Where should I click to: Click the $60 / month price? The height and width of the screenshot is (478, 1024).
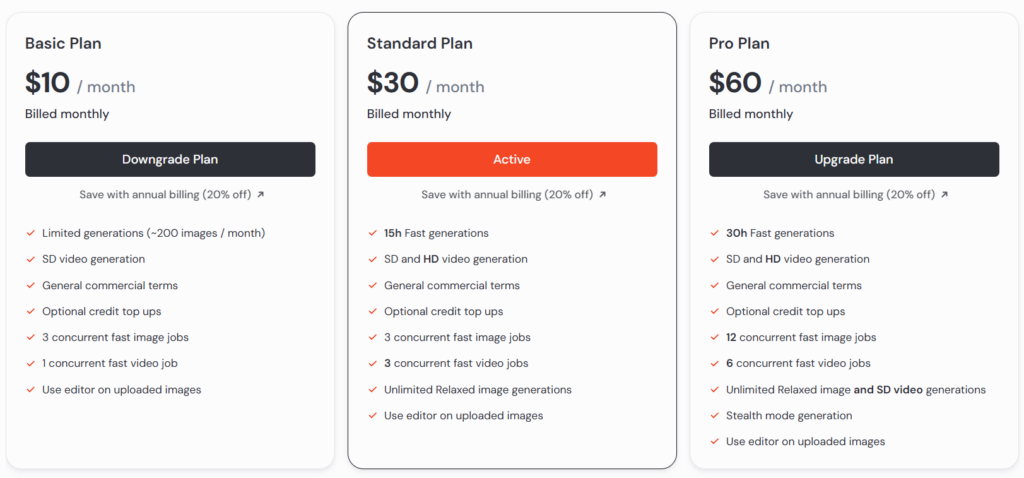click(x=768, y=84)
